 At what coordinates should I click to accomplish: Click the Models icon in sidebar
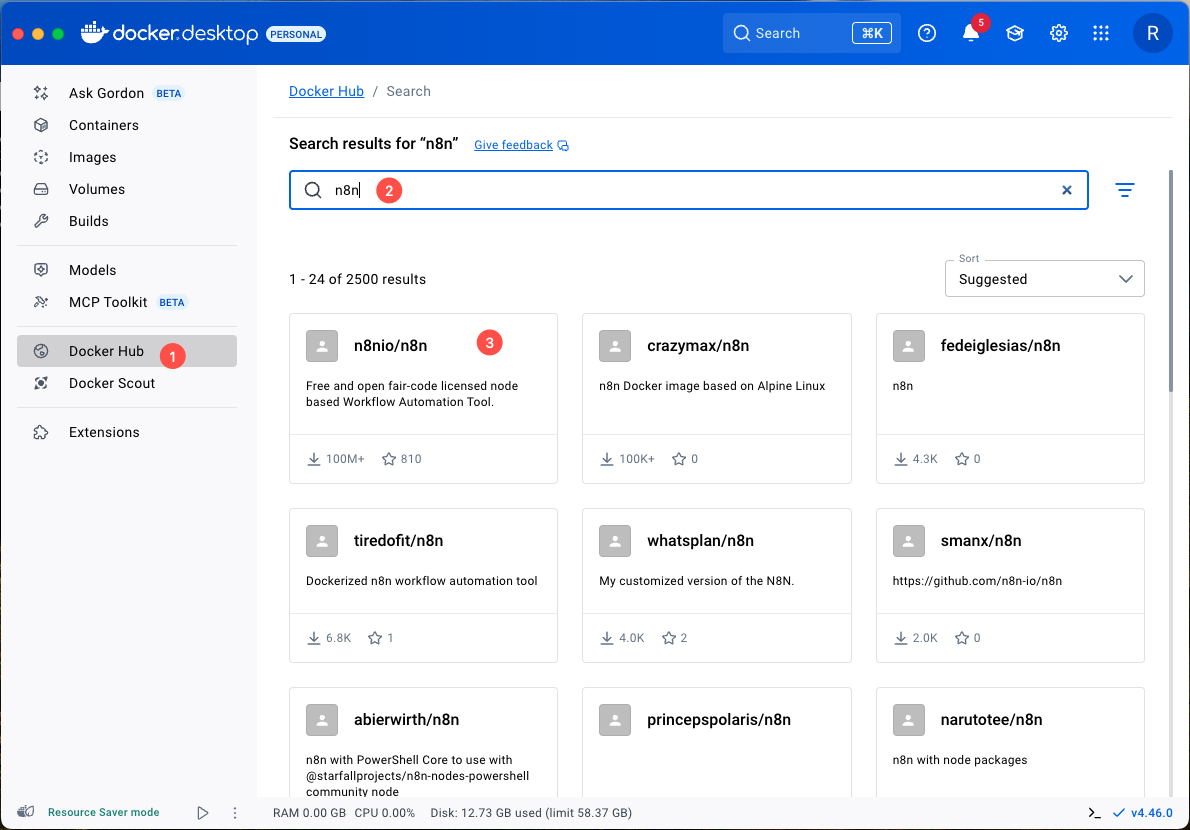pyautogui.click(x=41, y=270)
